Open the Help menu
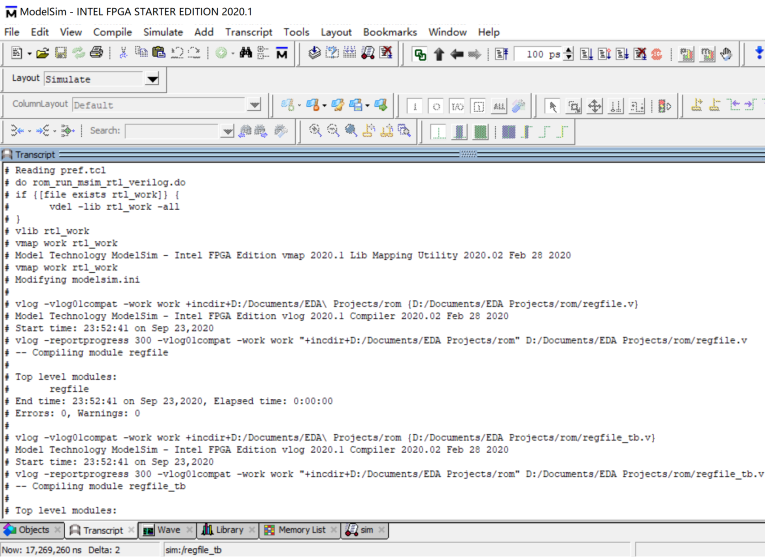 pos(488,32)
